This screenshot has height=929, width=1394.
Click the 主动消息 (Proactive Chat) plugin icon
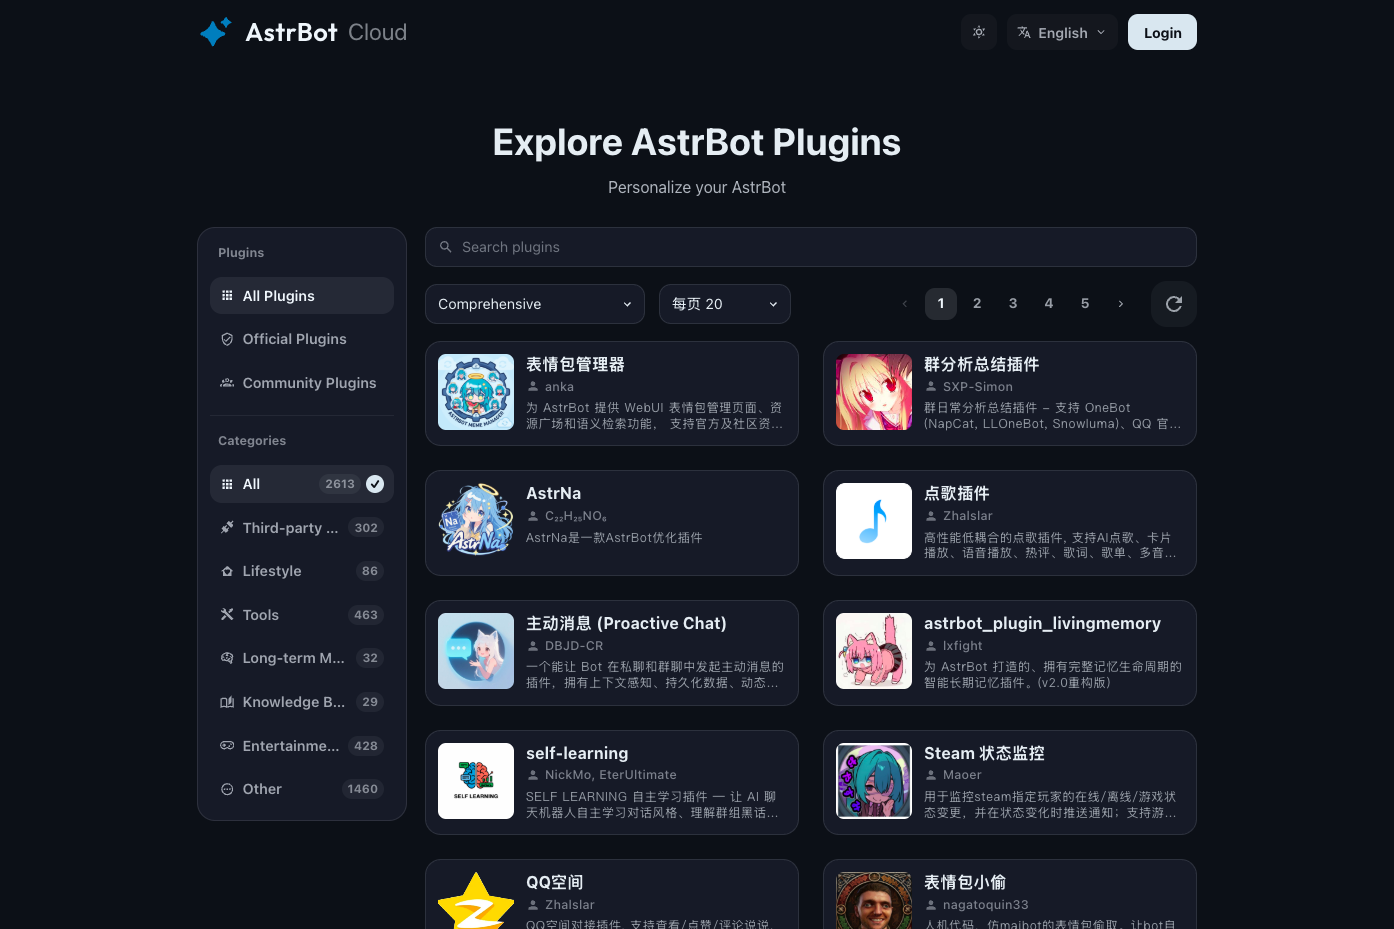point(476,651)
